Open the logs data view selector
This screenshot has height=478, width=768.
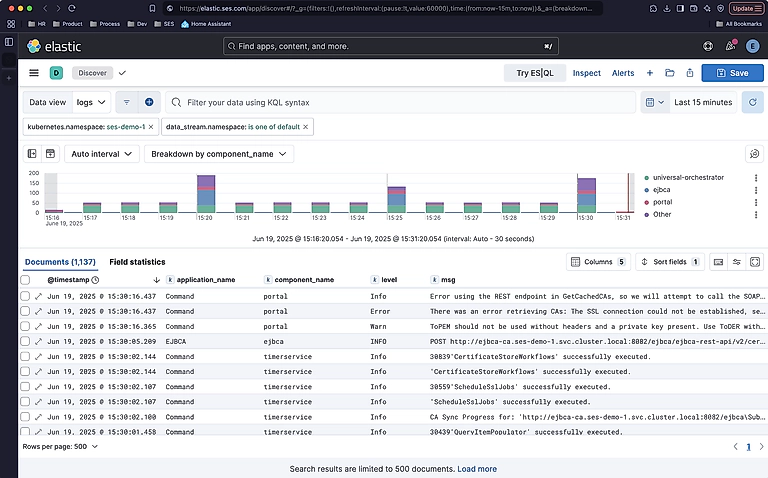[92, 102]
